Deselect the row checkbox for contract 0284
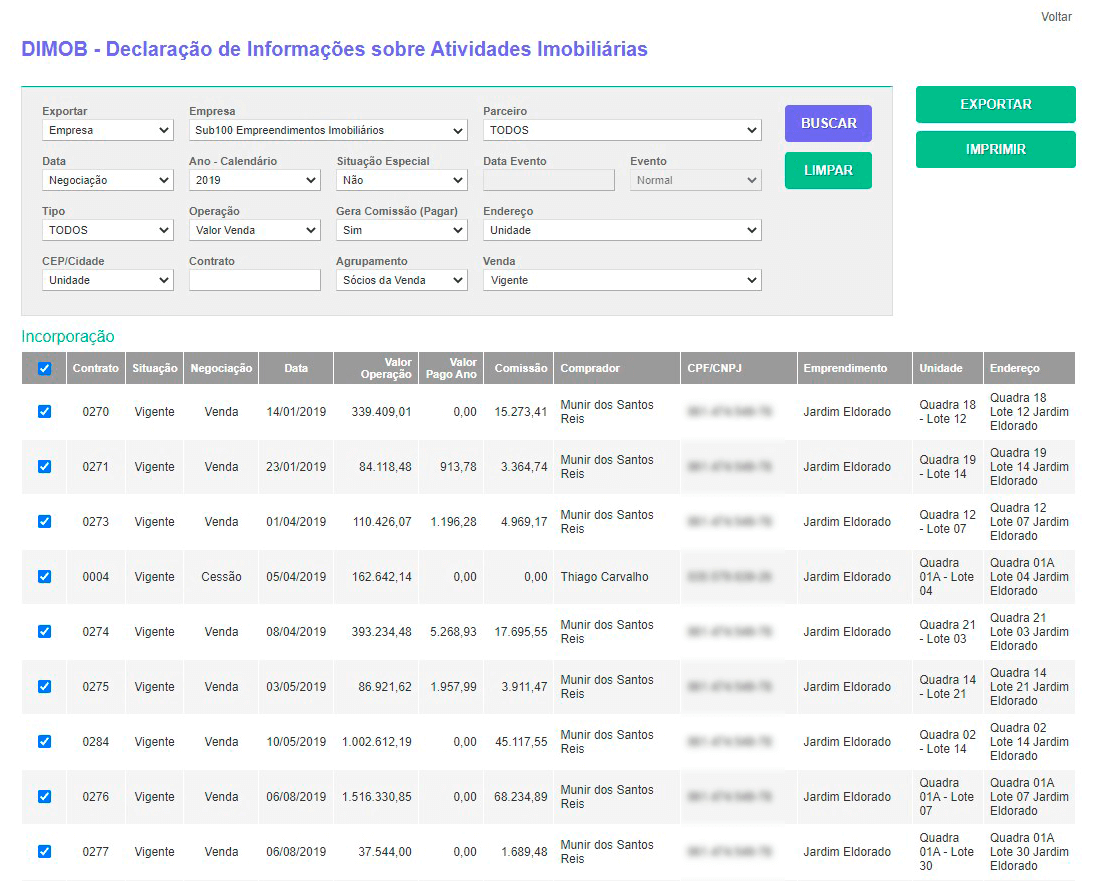Image resolution: width=1100 pixels, height=881 pixels. click(x=44, y=741)
